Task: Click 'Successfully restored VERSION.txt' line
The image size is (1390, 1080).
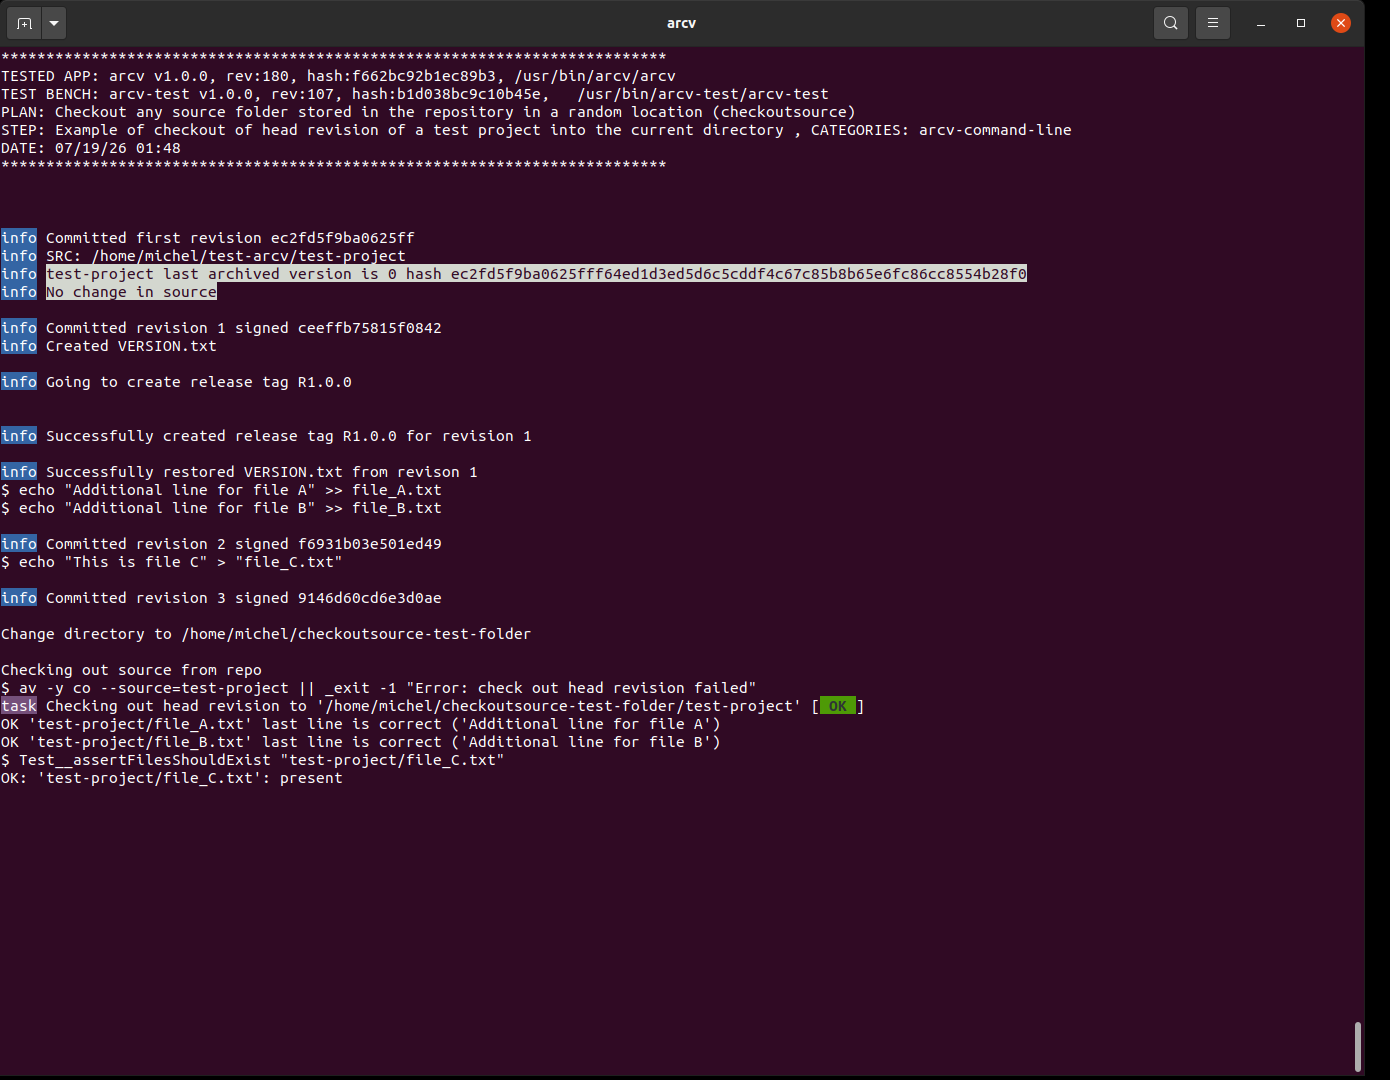Action: (262, 472)
